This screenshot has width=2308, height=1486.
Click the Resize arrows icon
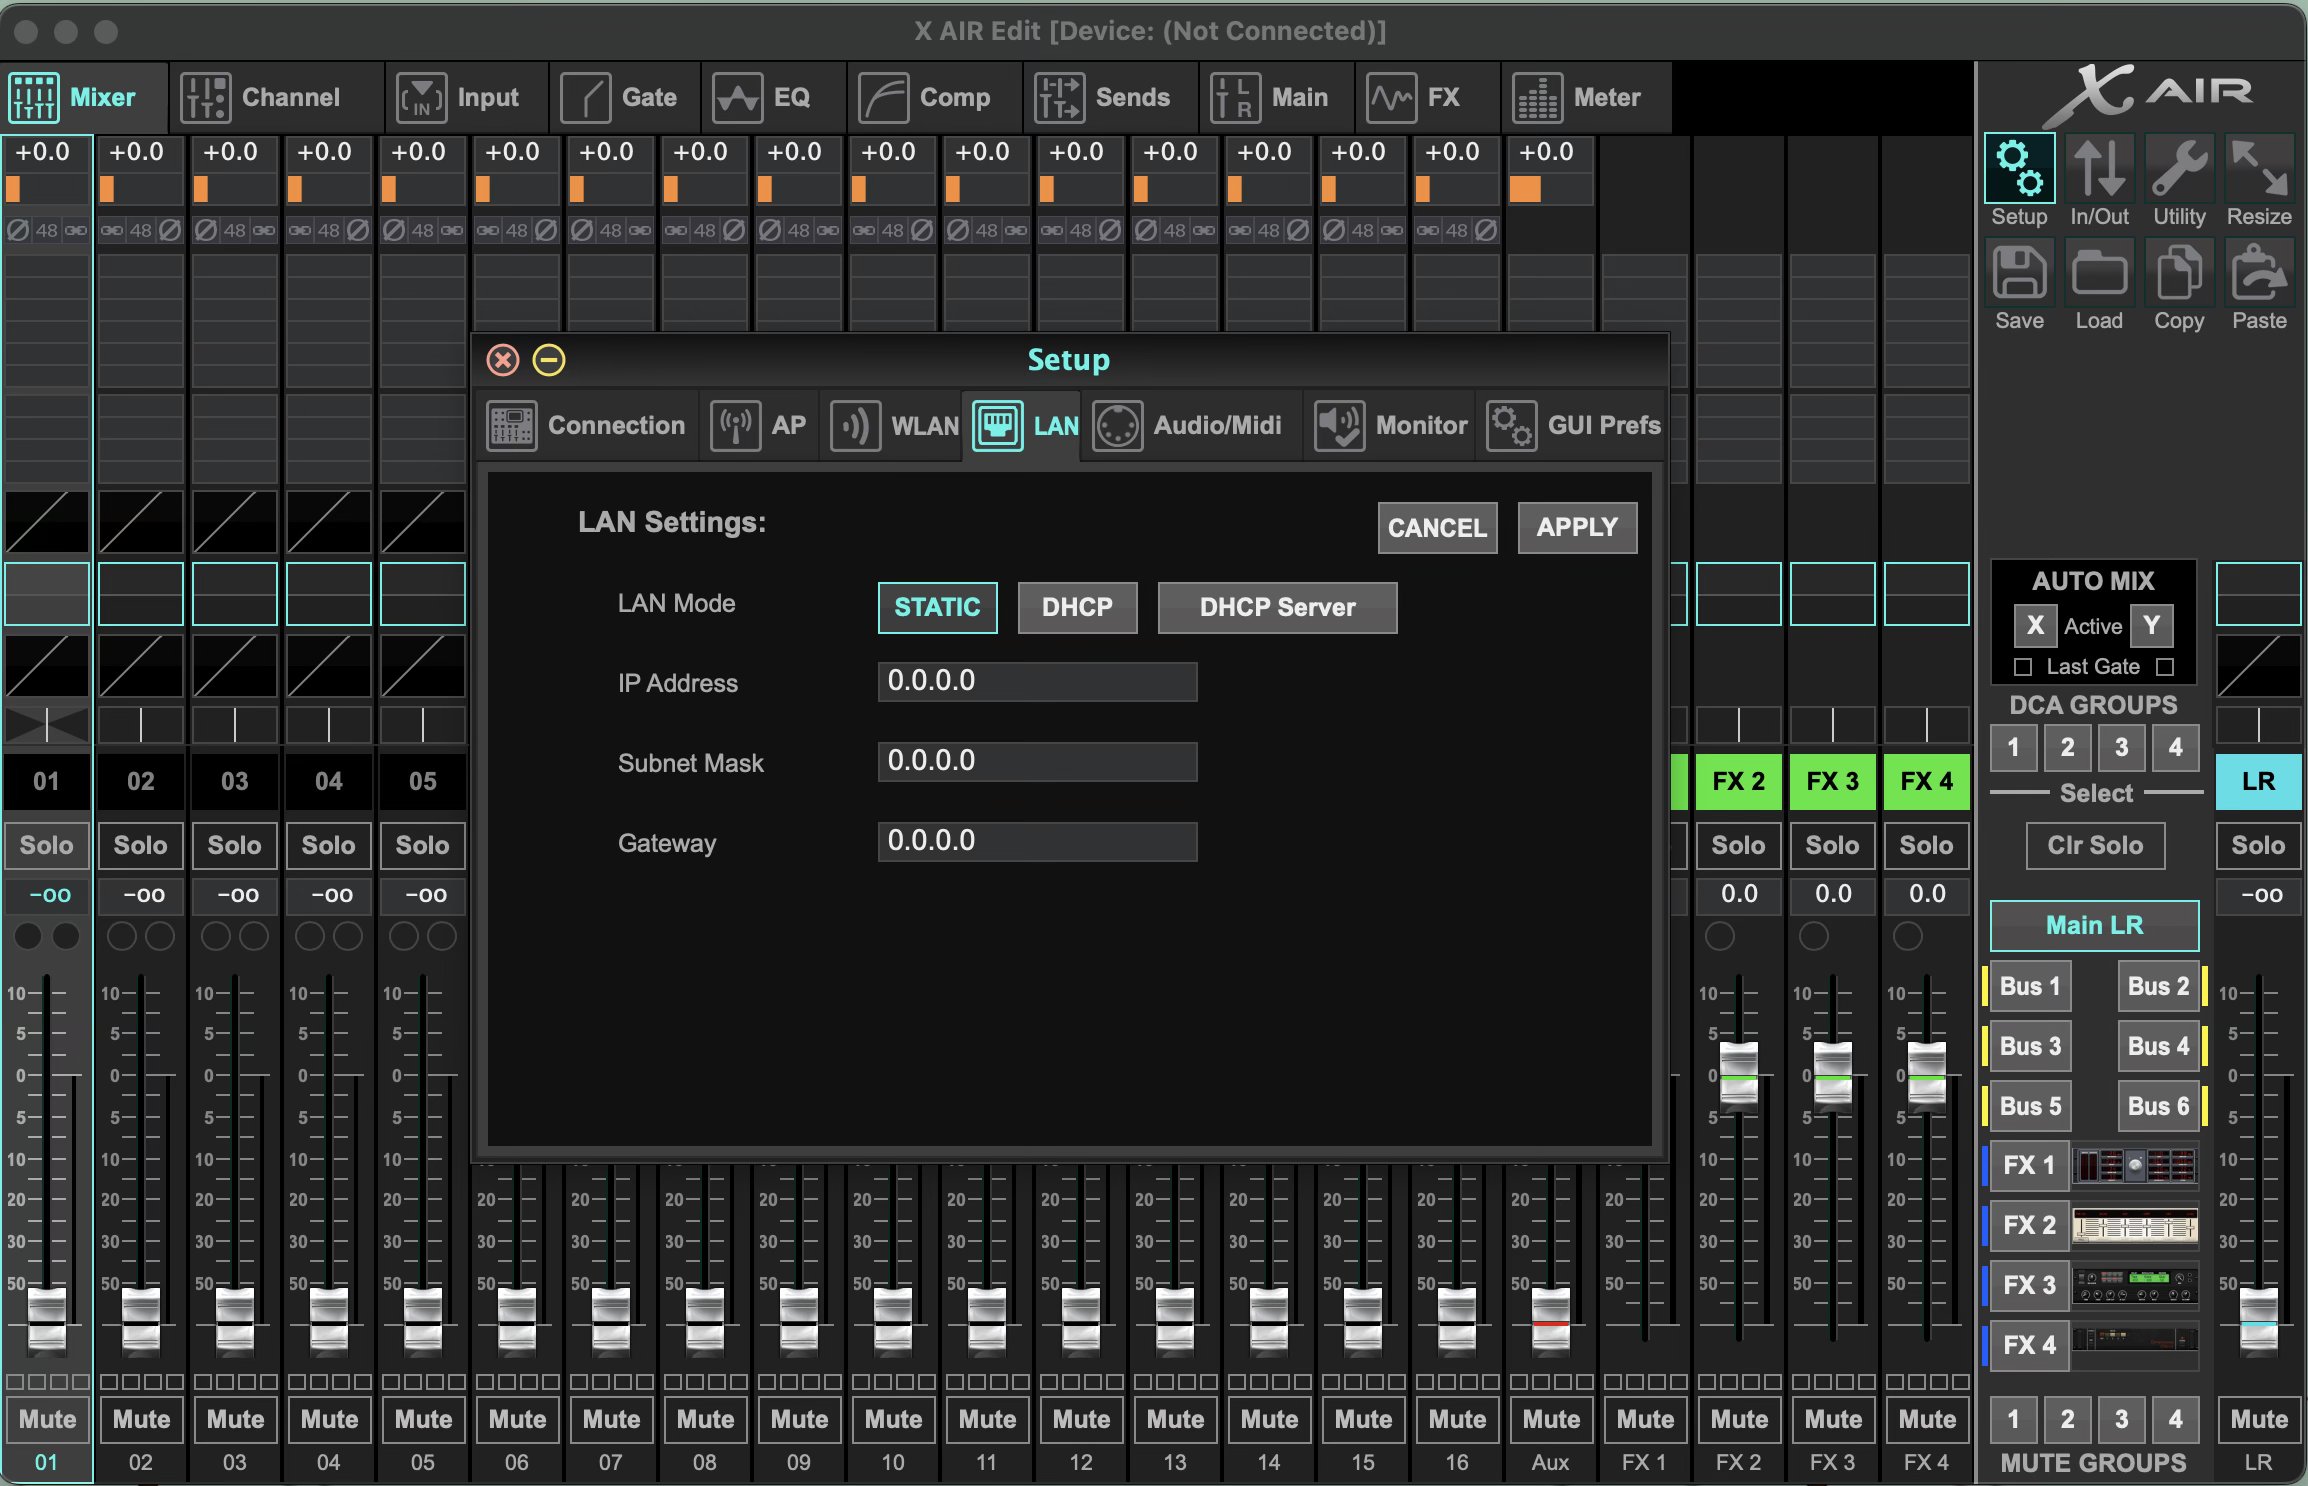coord(2259,169)
